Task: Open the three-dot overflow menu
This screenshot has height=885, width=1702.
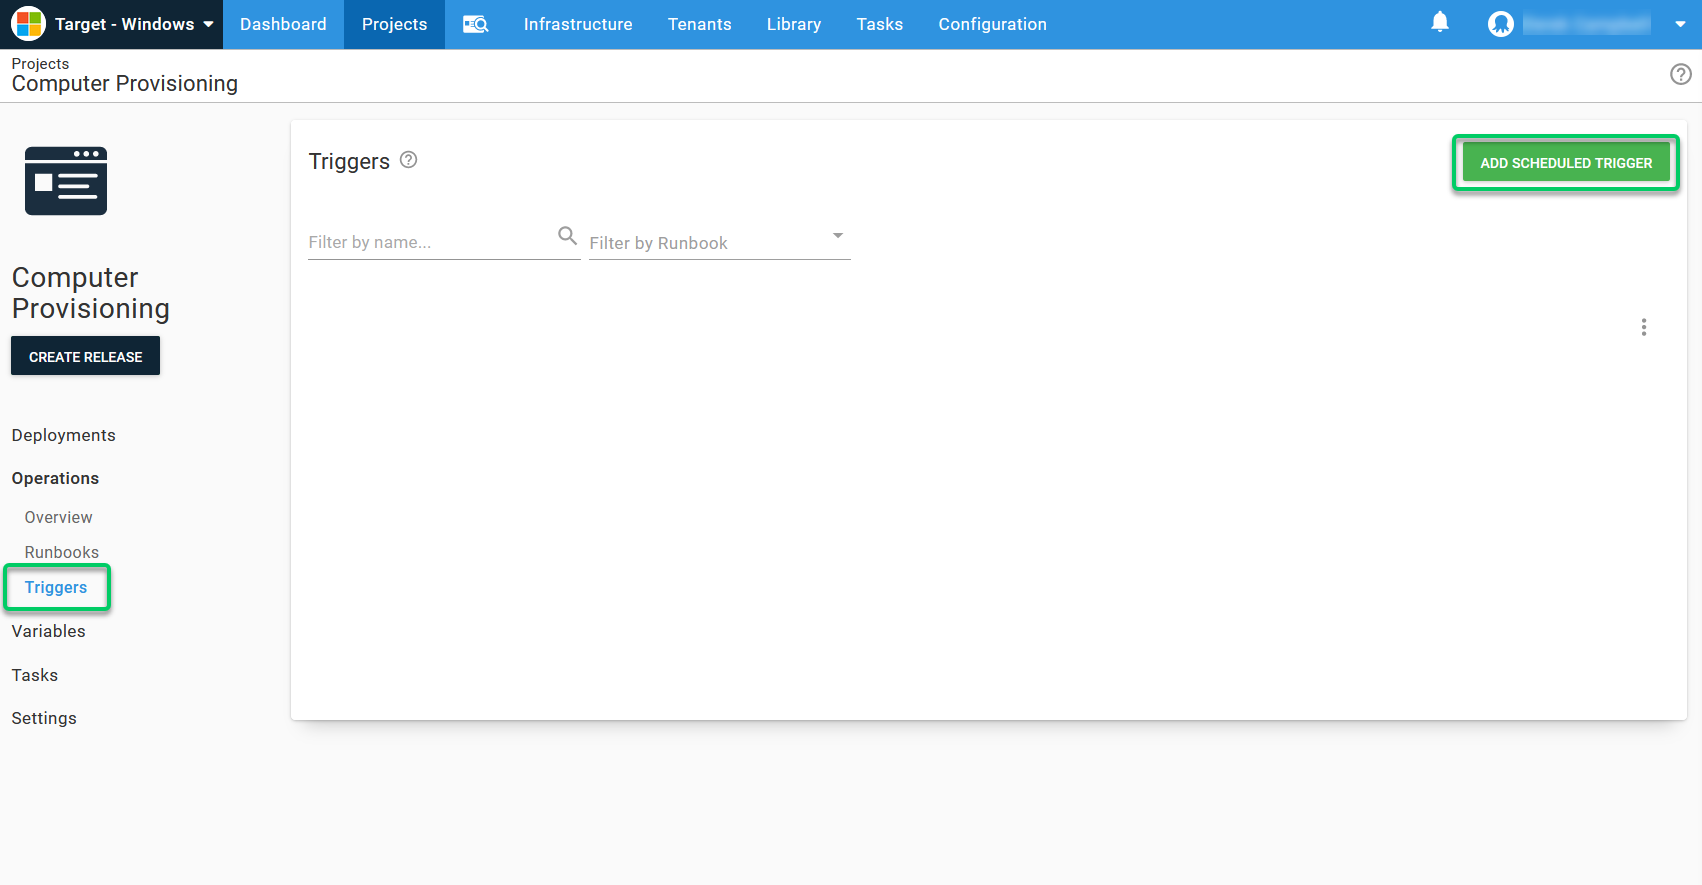Action: tap(1643, 327)
